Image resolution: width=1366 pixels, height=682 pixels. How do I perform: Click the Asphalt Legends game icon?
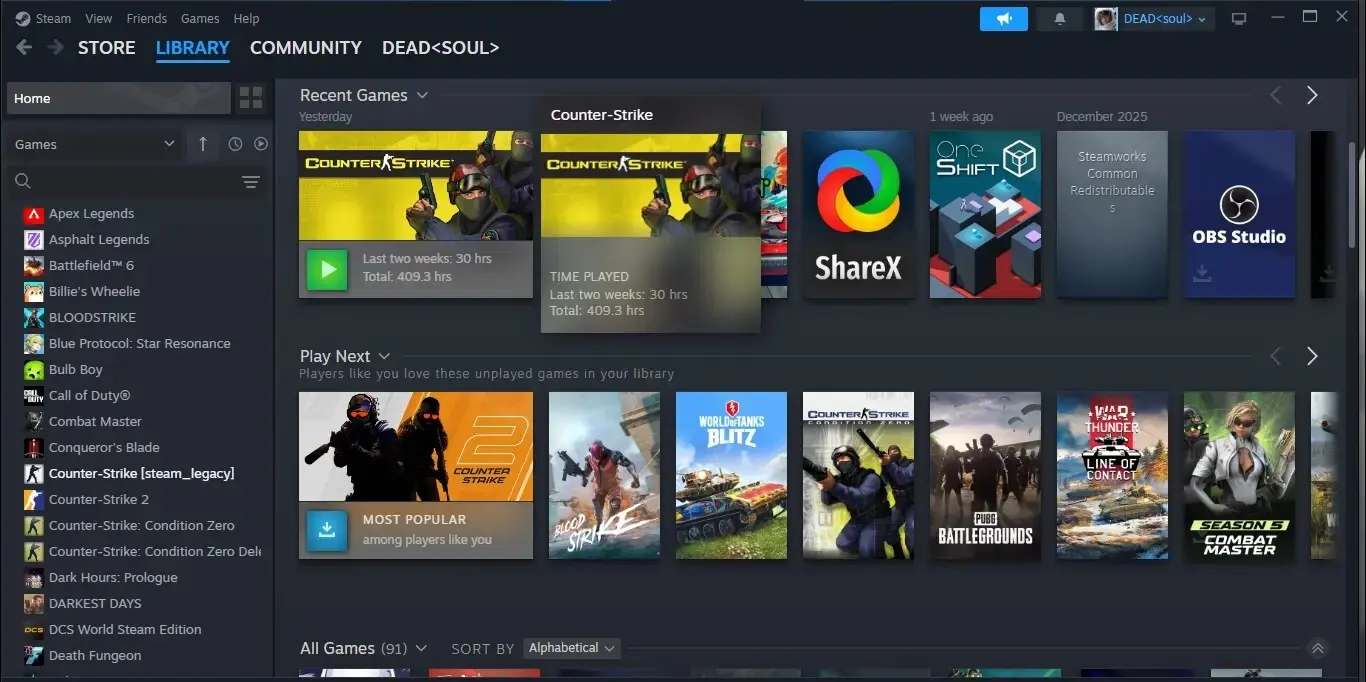(34, 240)
